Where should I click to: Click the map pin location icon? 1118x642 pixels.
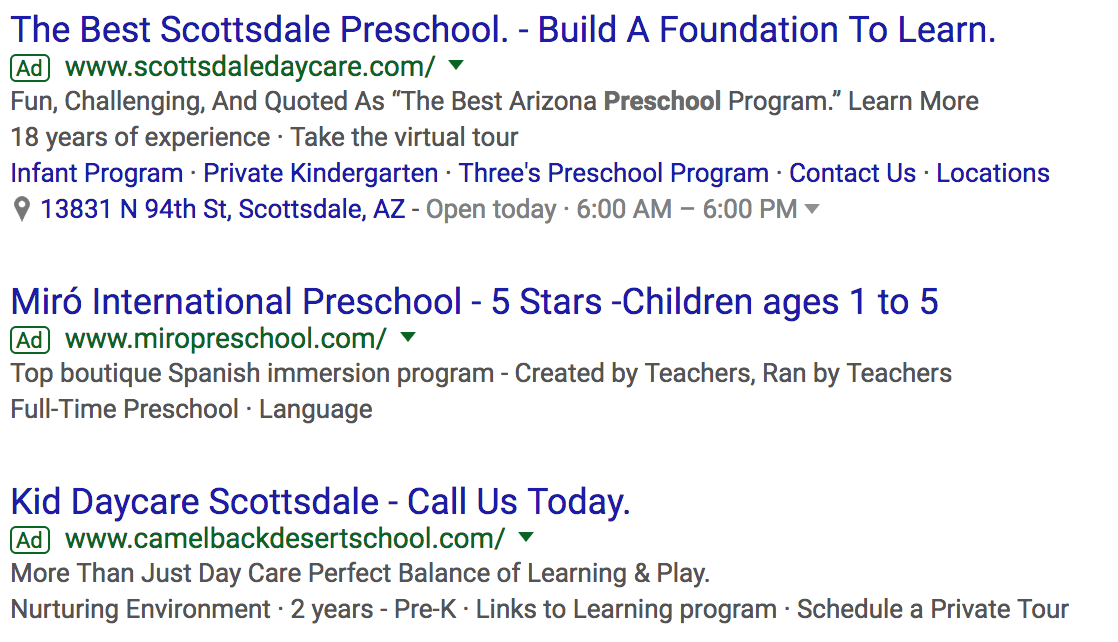pos(22,210)
